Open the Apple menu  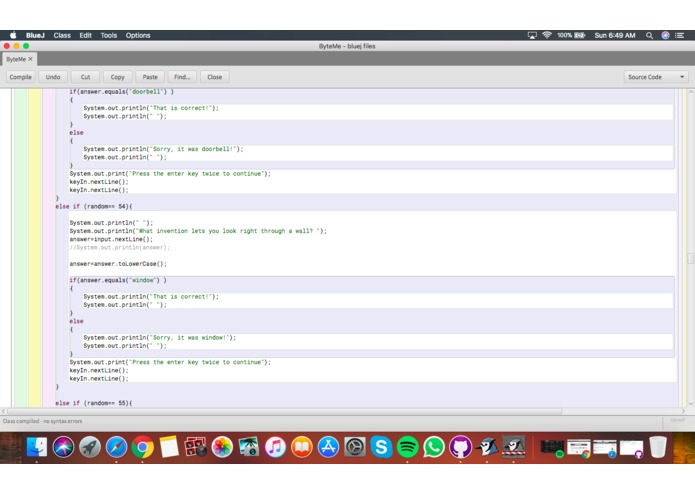tap(13, 35)
